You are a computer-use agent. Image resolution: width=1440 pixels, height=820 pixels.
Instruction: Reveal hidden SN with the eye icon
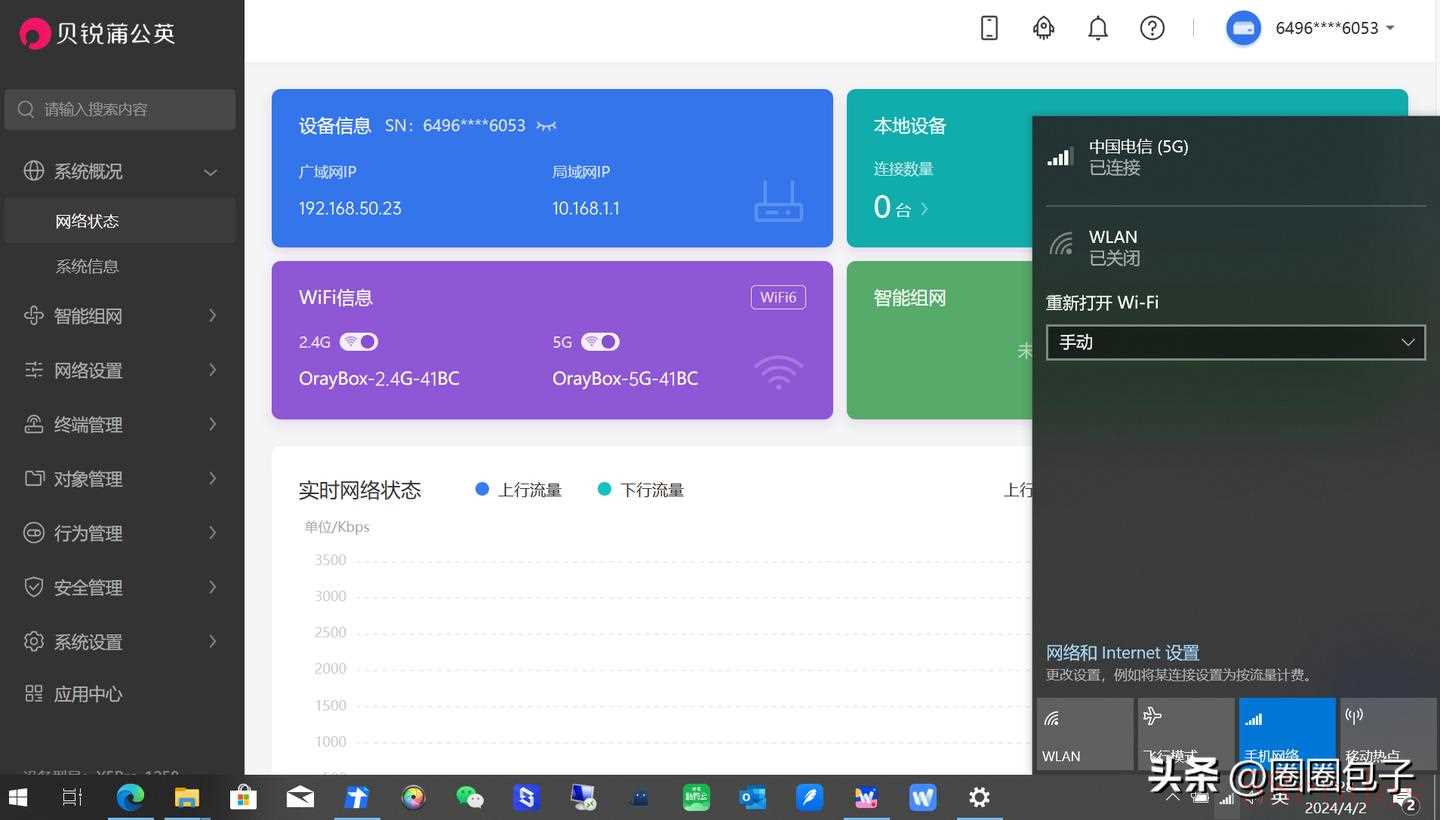[546, 126]
